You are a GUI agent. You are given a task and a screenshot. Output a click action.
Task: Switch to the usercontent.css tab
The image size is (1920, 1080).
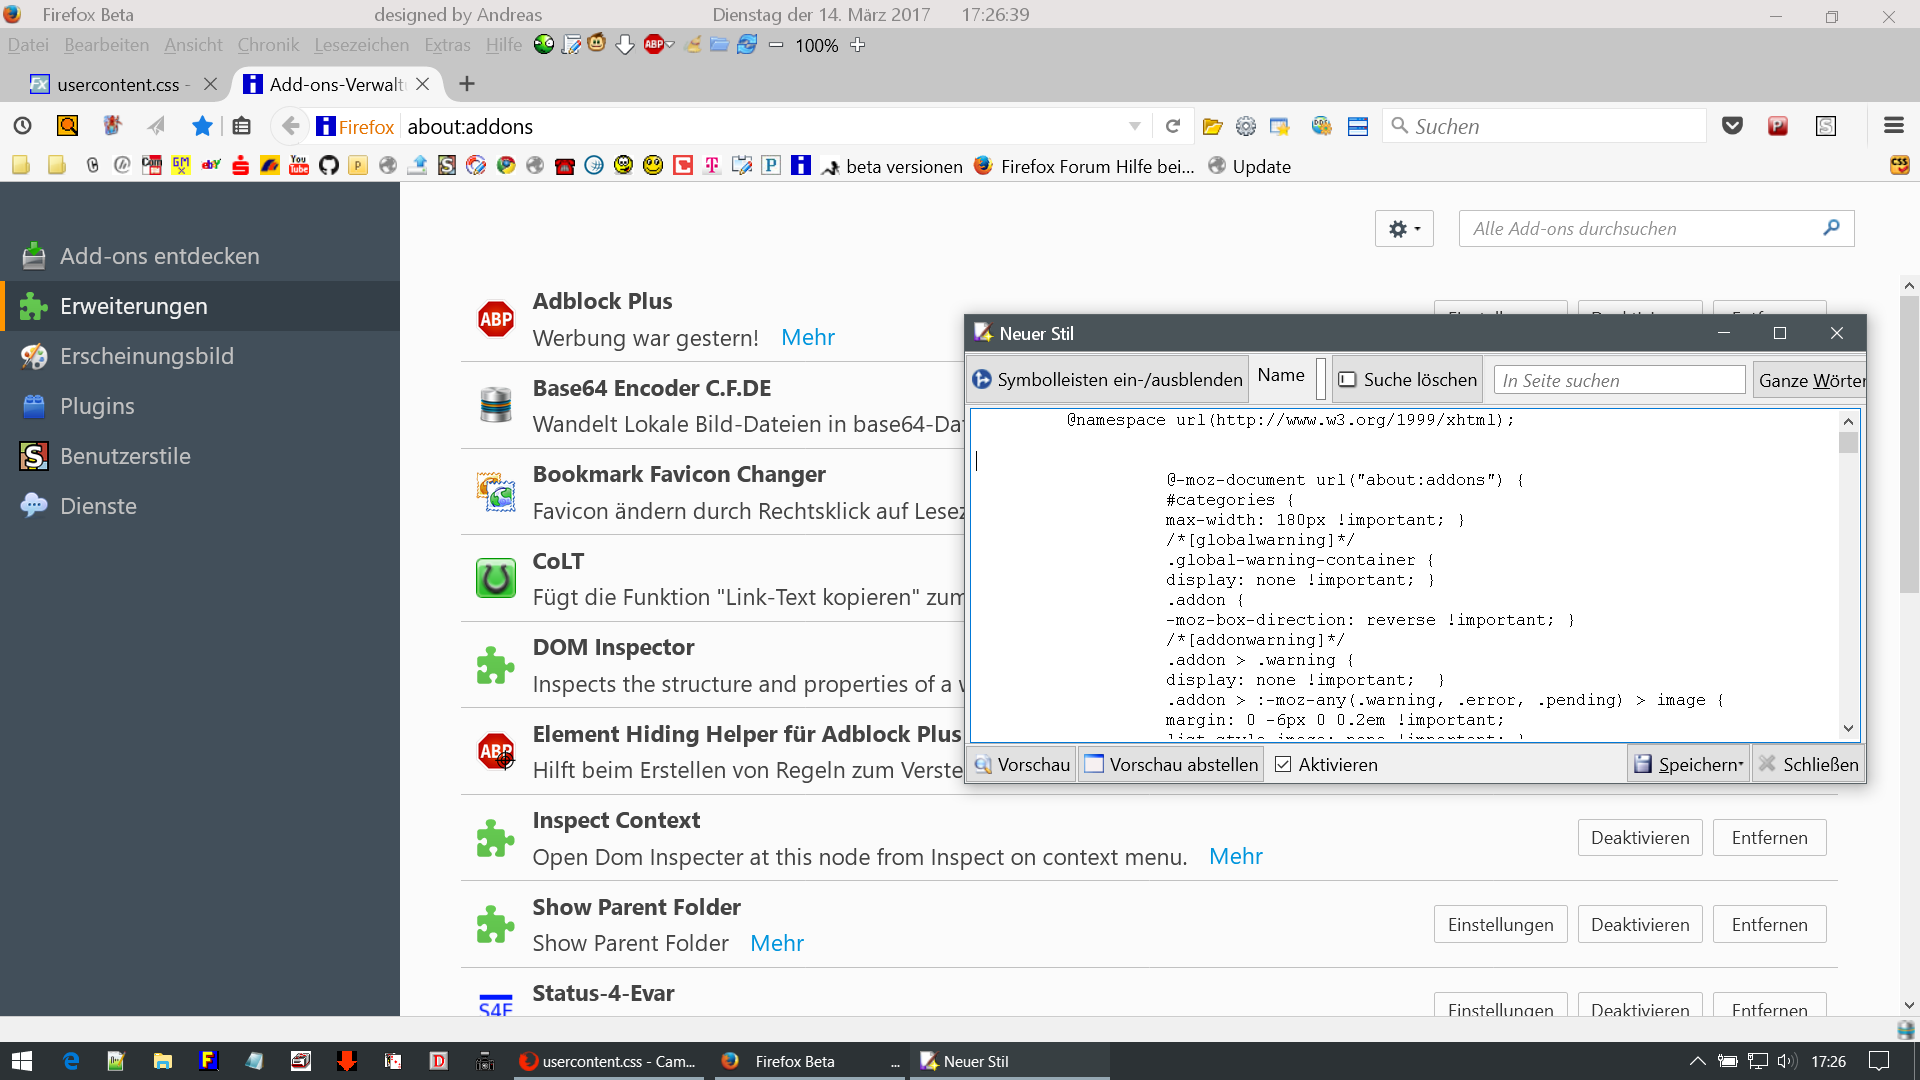coord(118,84)
